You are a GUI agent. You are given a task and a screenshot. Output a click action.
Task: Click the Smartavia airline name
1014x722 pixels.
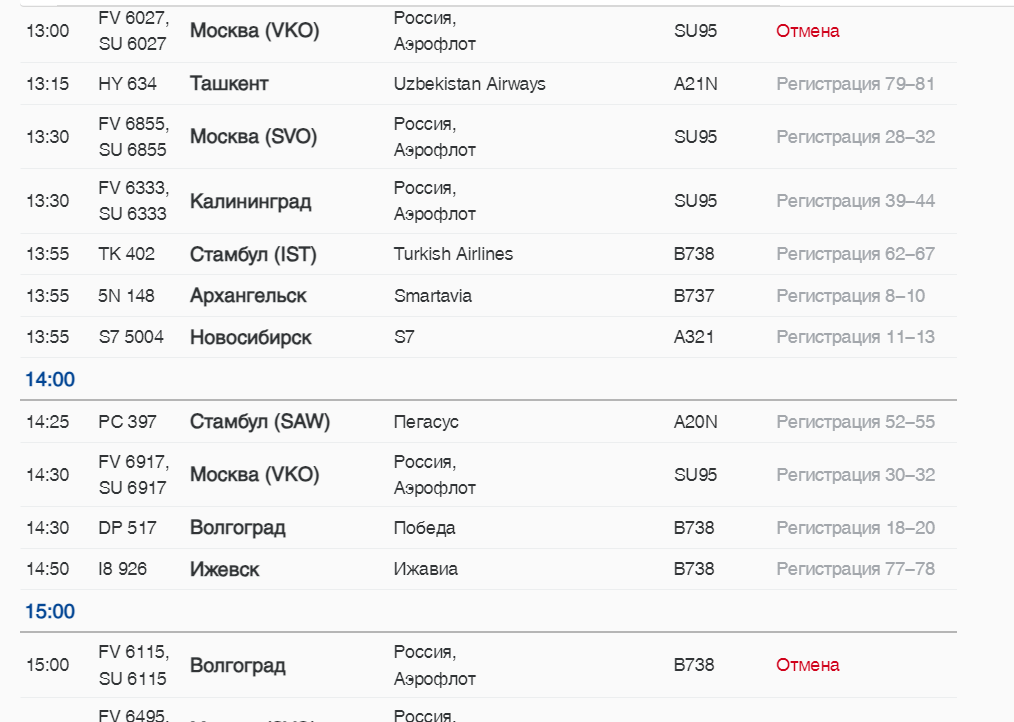[x=432, y=296]
